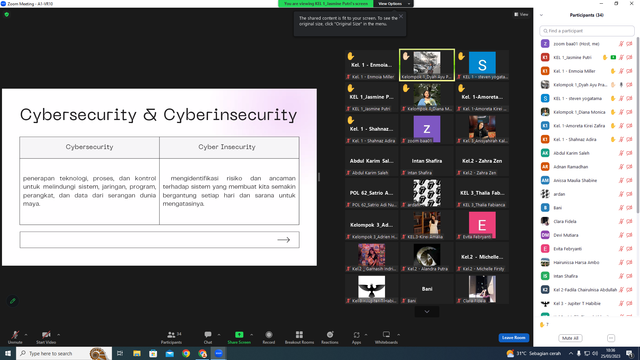Open the Windows notification center
This screenshot has height=360, width=640.
point(630,353)
